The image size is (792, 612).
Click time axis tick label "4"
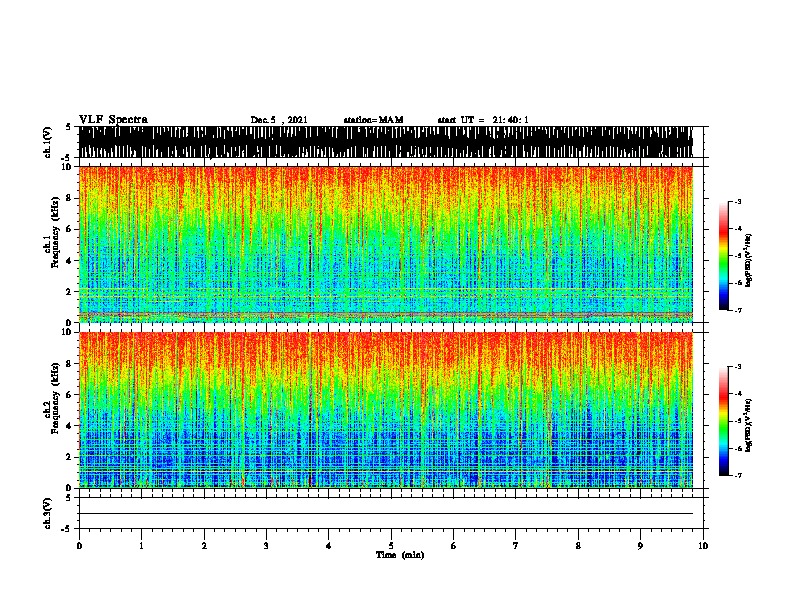click(x=329, y=546)
